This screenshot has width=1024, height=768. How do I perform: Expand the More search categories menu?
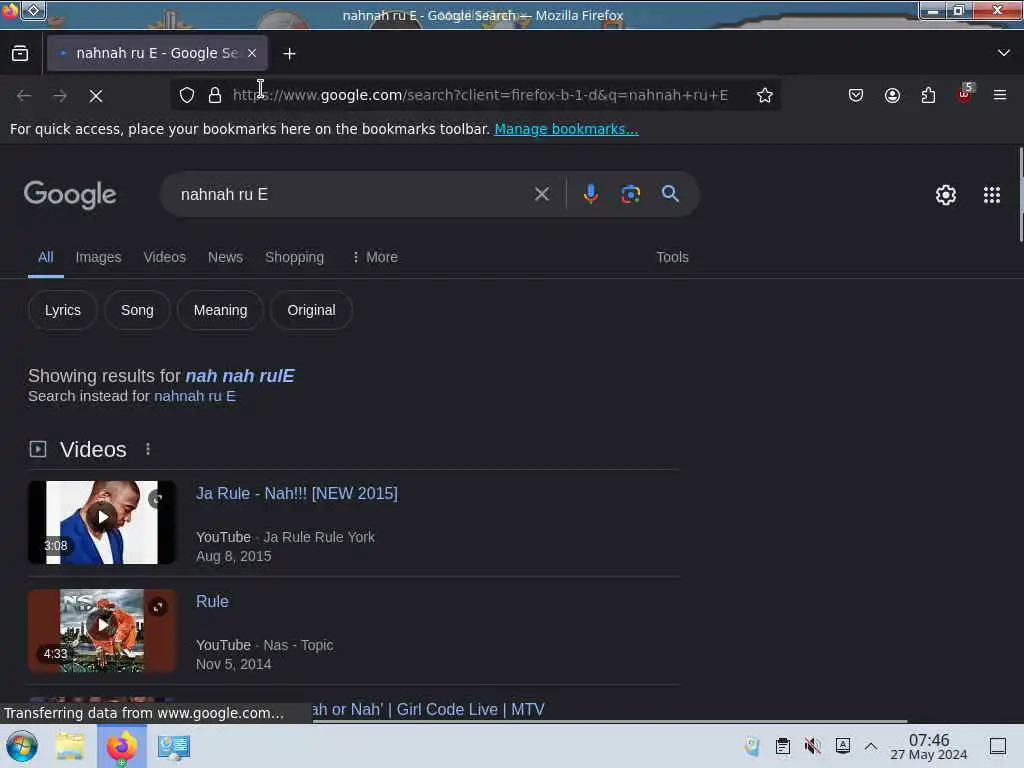click(375, 257)
